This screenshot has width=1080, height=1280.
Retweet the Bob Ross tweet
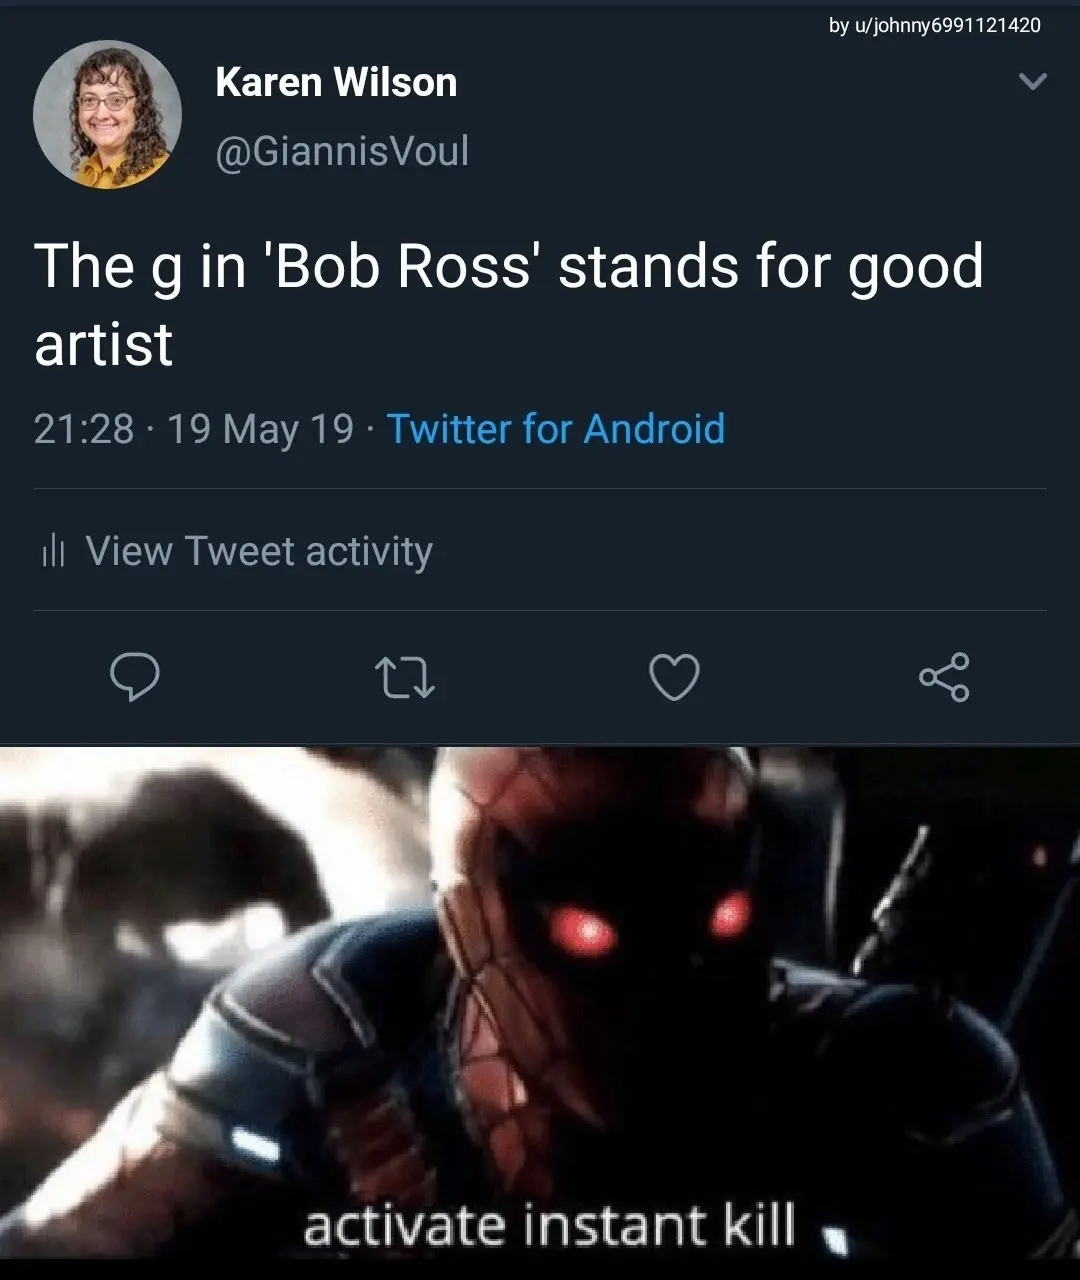click(x=403, y=678)
